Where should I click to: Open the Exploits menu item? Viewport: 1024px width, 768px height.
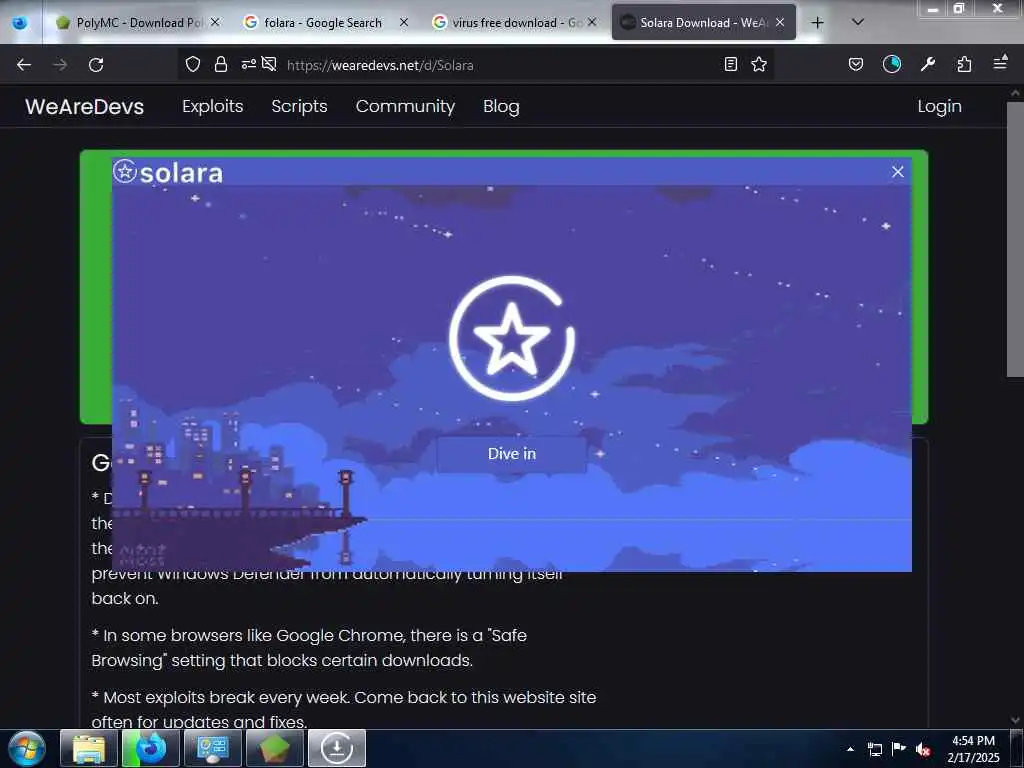(212, 106)
